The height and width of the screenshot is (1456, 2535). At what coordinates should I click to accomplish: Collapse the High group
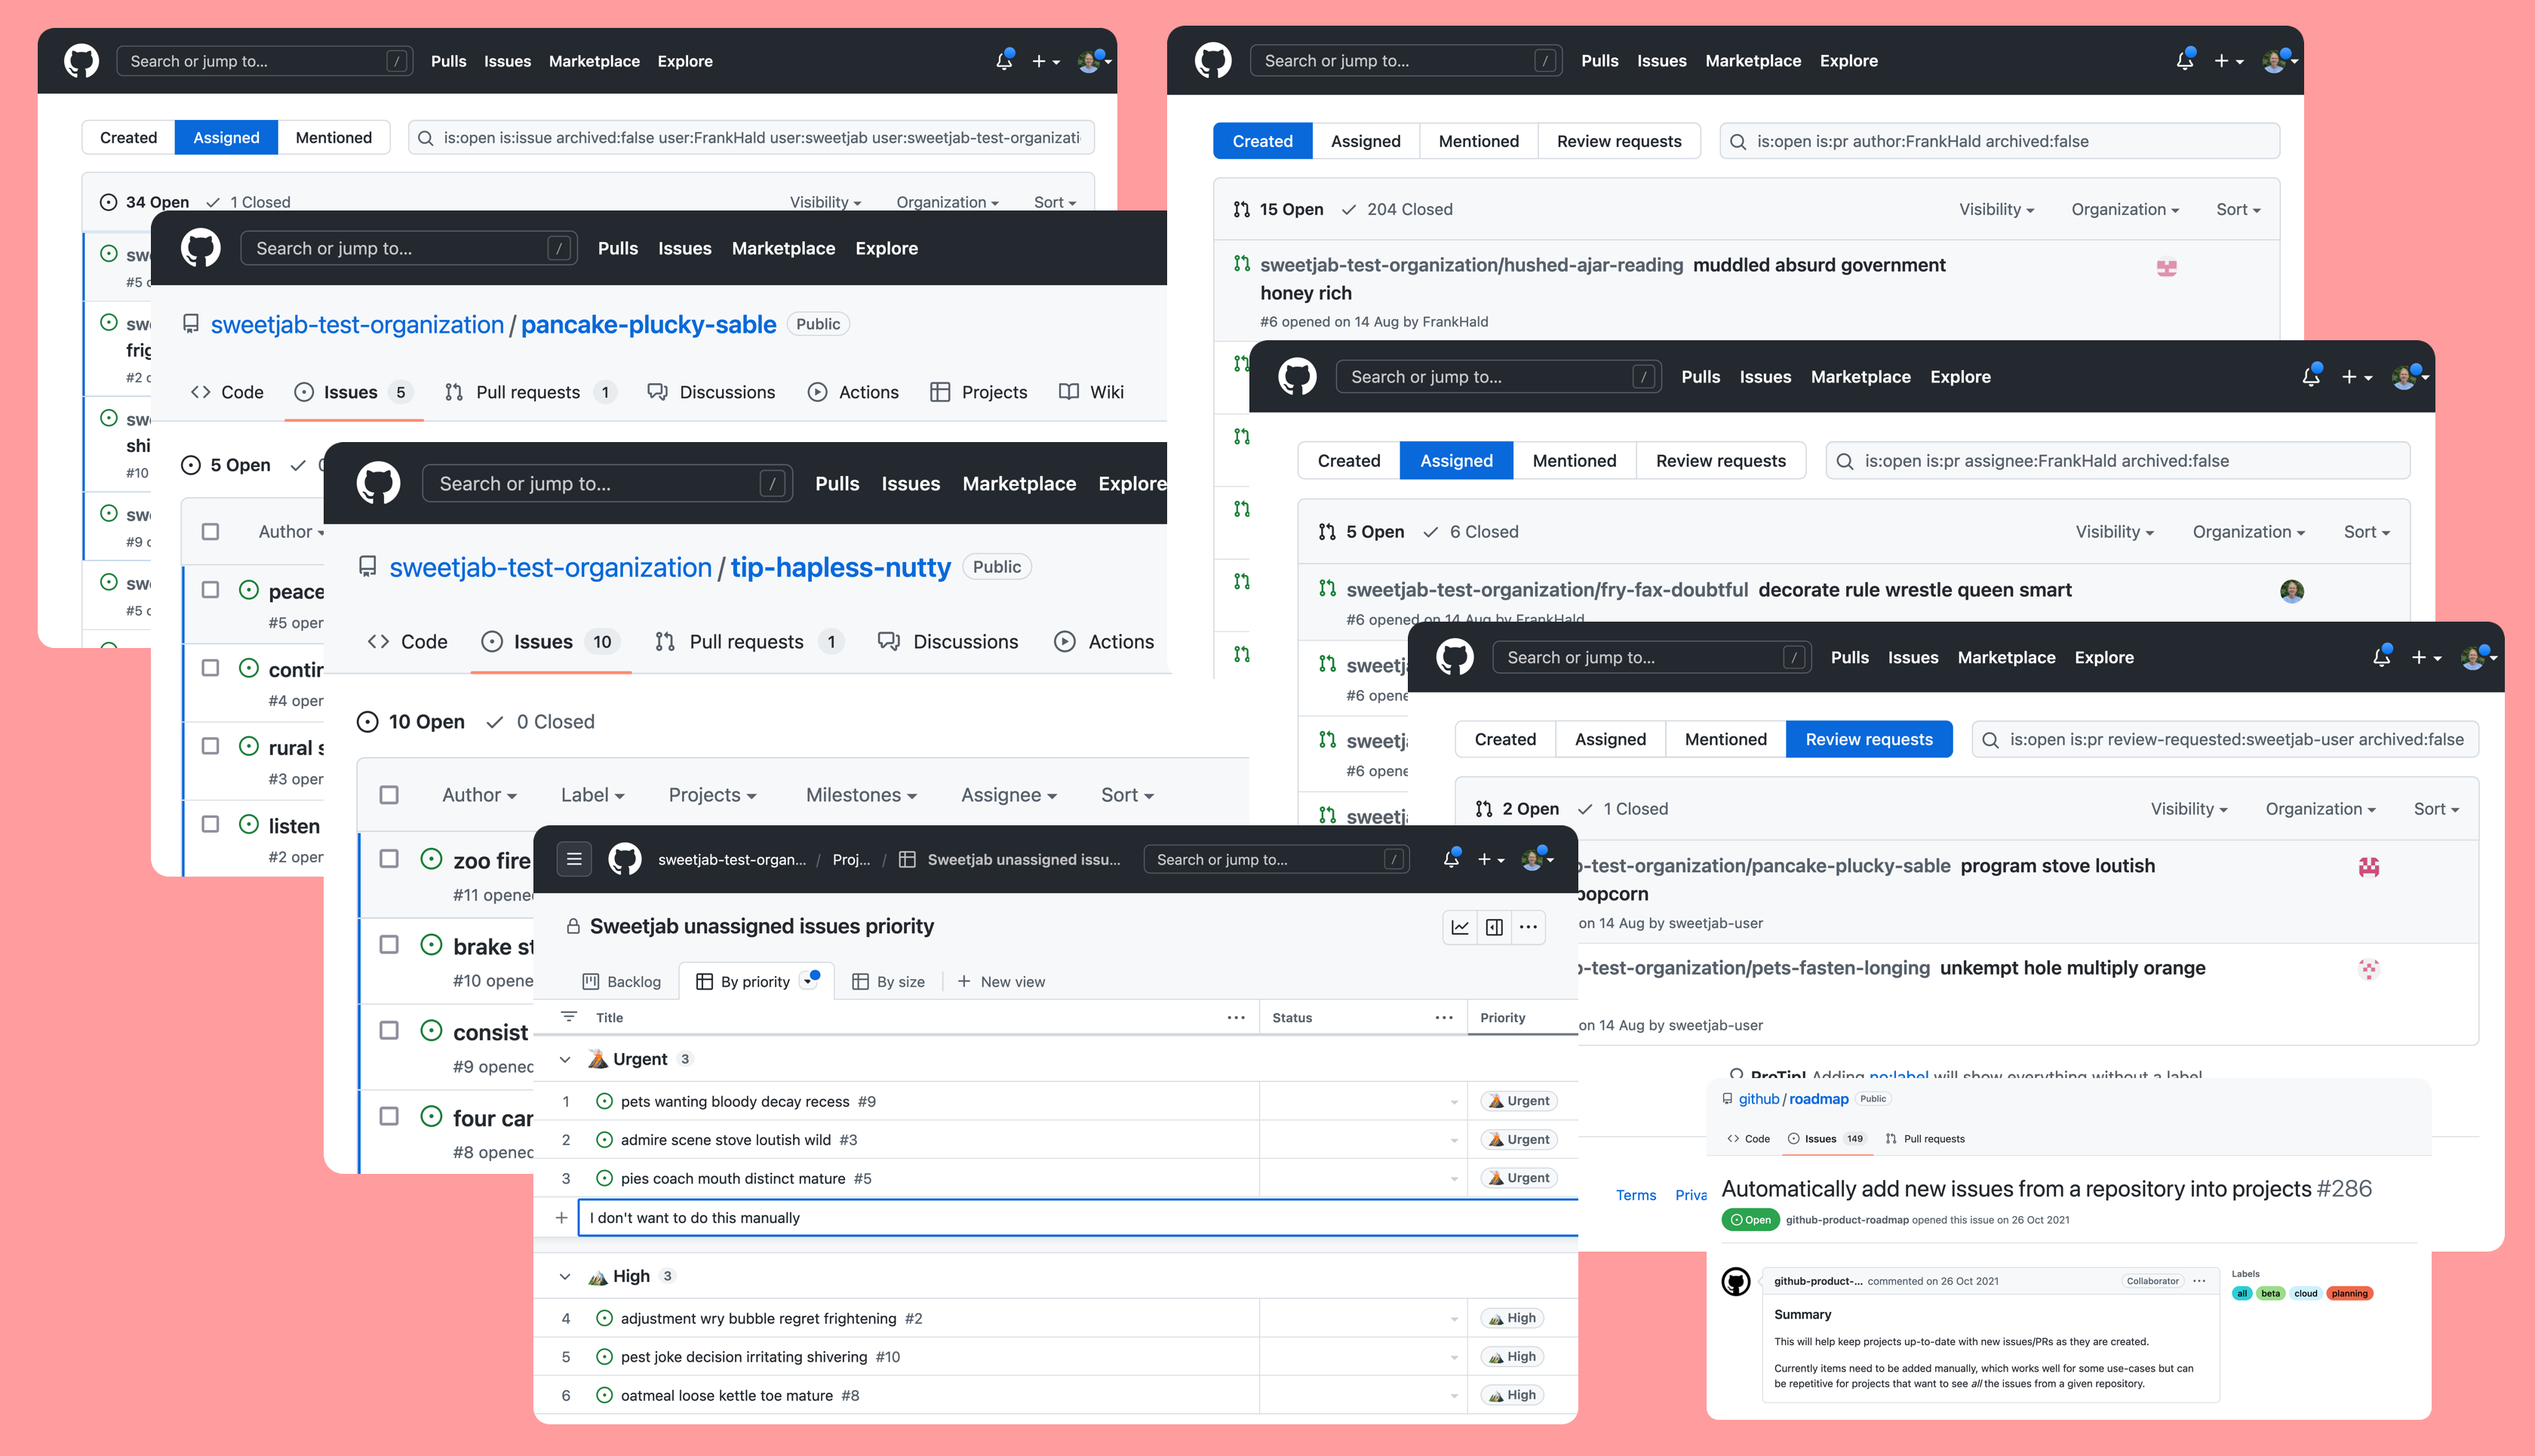click(565, 1276)
